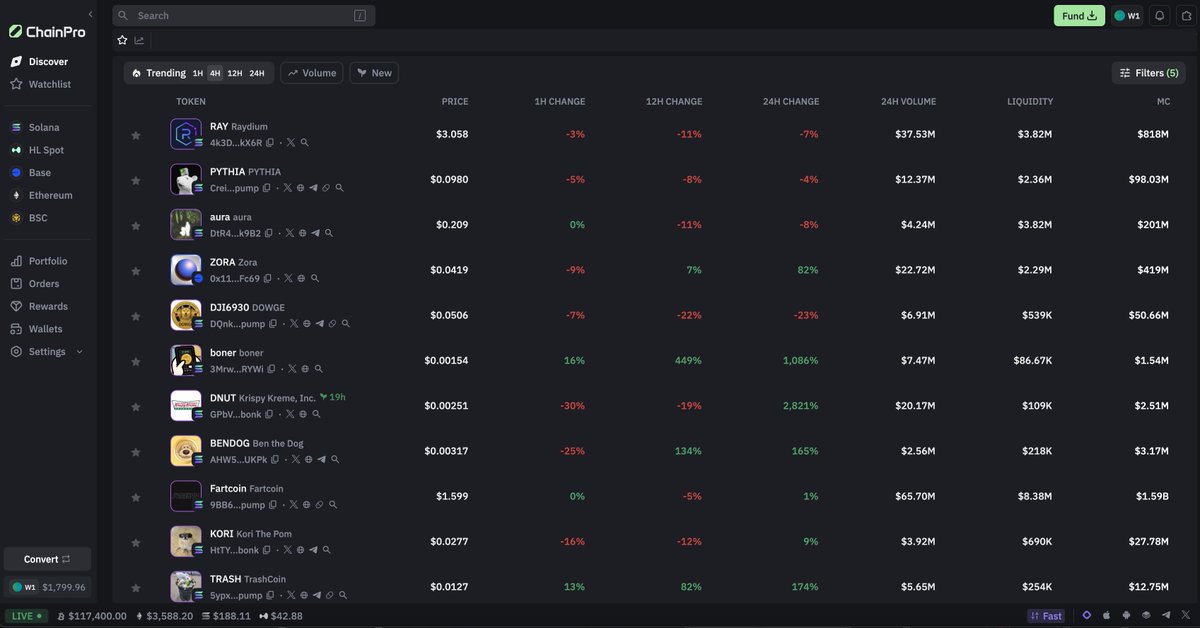Open the X icon for DNUT Krispy Kreme
1200x628 pixels.
[x=290, y=414]
